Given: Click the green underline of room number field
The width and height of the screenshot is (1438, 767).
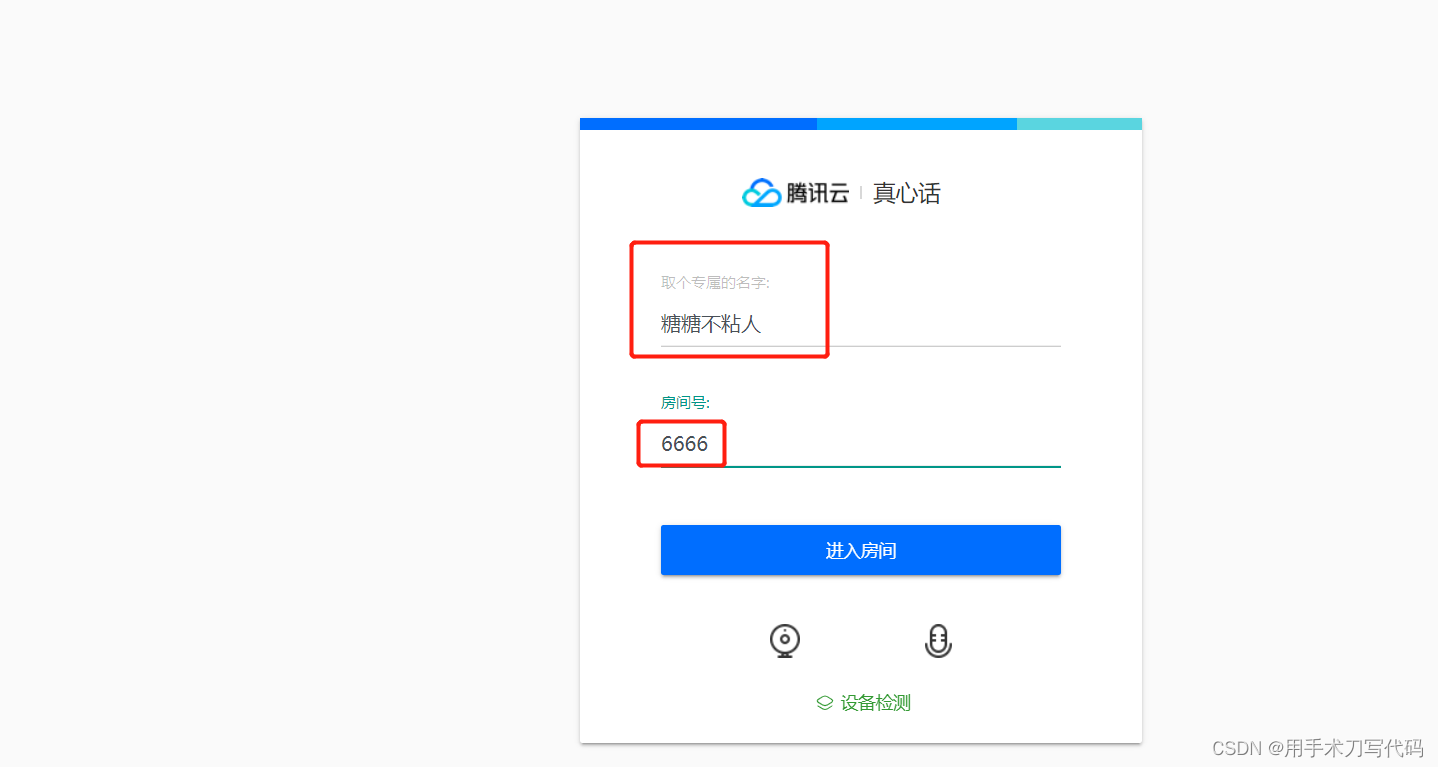Looking at the screenshot, I should (860, 466).
